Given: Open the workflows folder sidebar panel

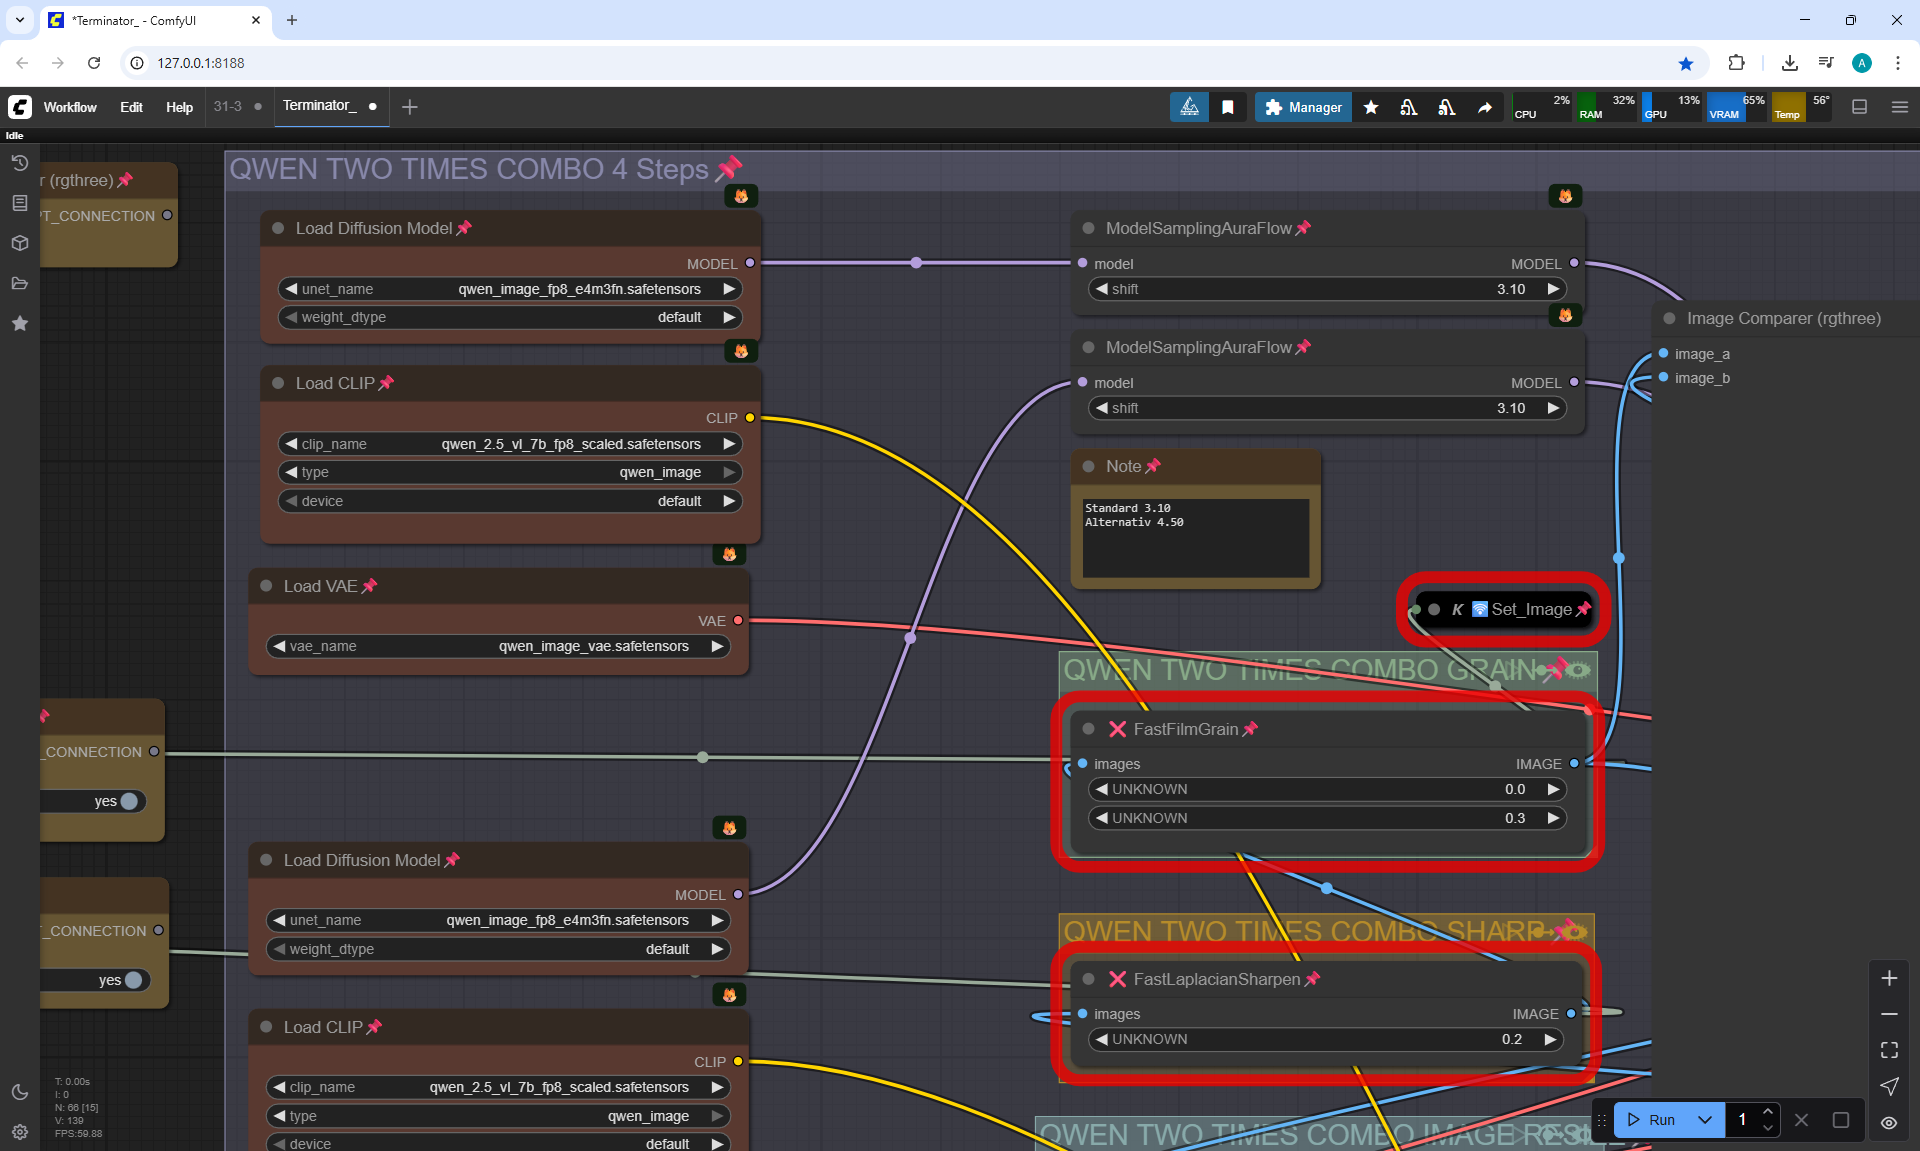Looking at the screenshot, I should click(x=19, y=283).
